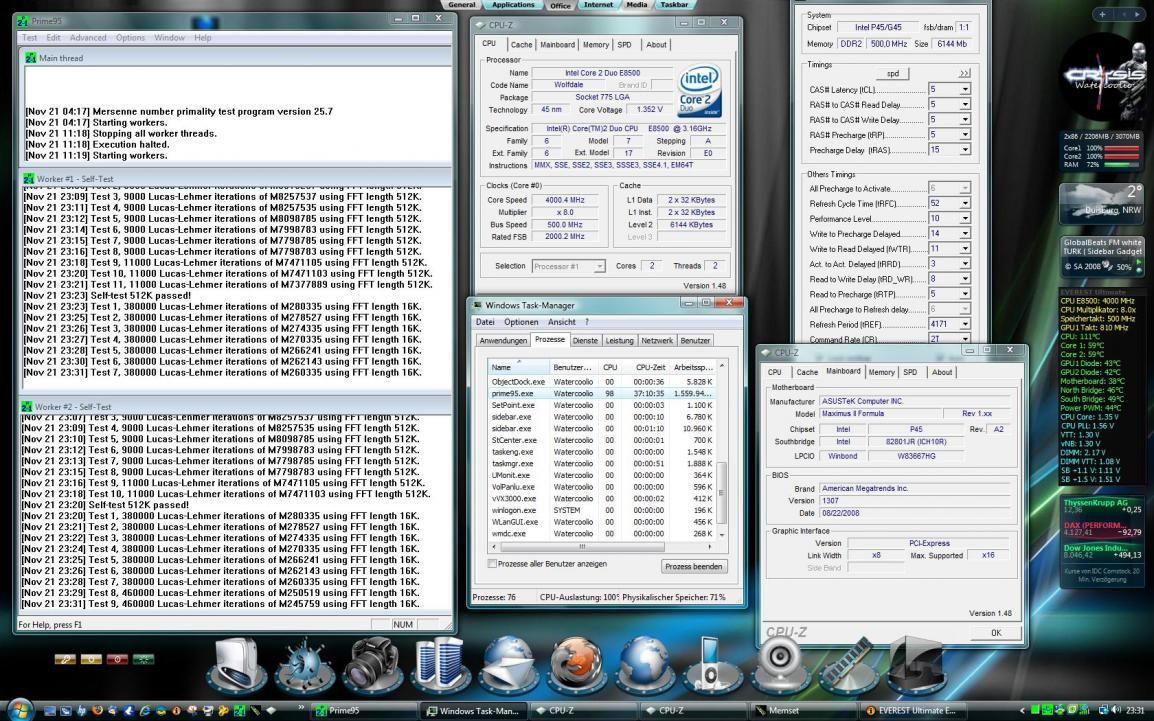Click the play arrow on GlobalBeats FM gadget
This screenshot has height=721, width=1154.
[1139, 262]
